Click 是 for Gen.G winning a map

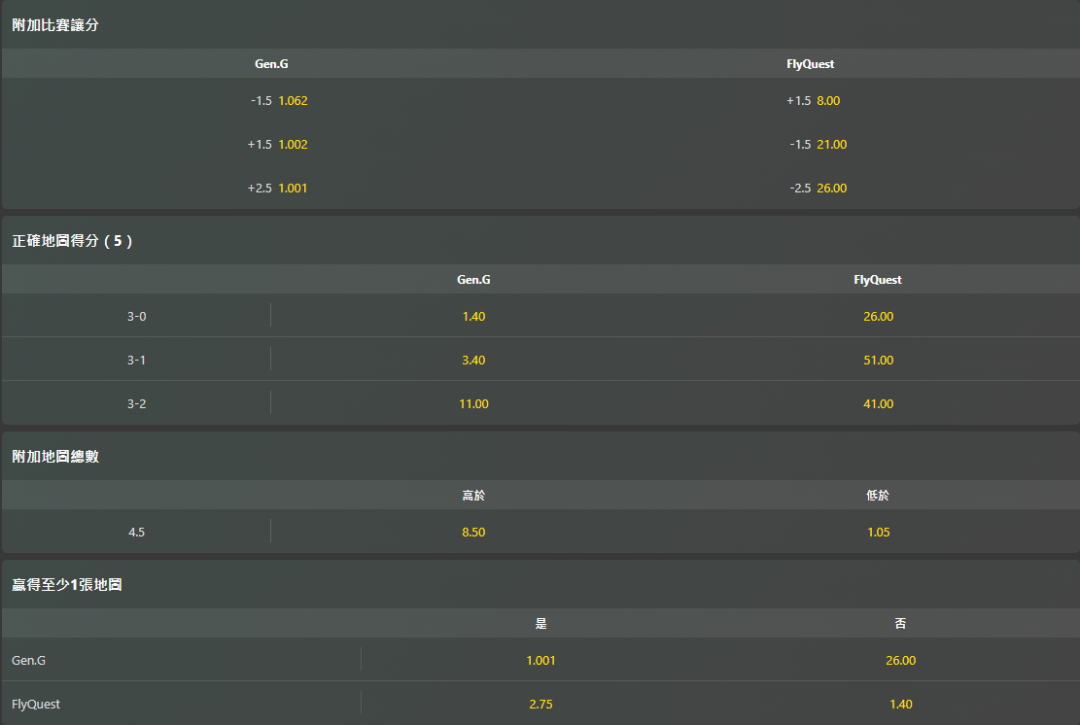(x=541, y=661)
